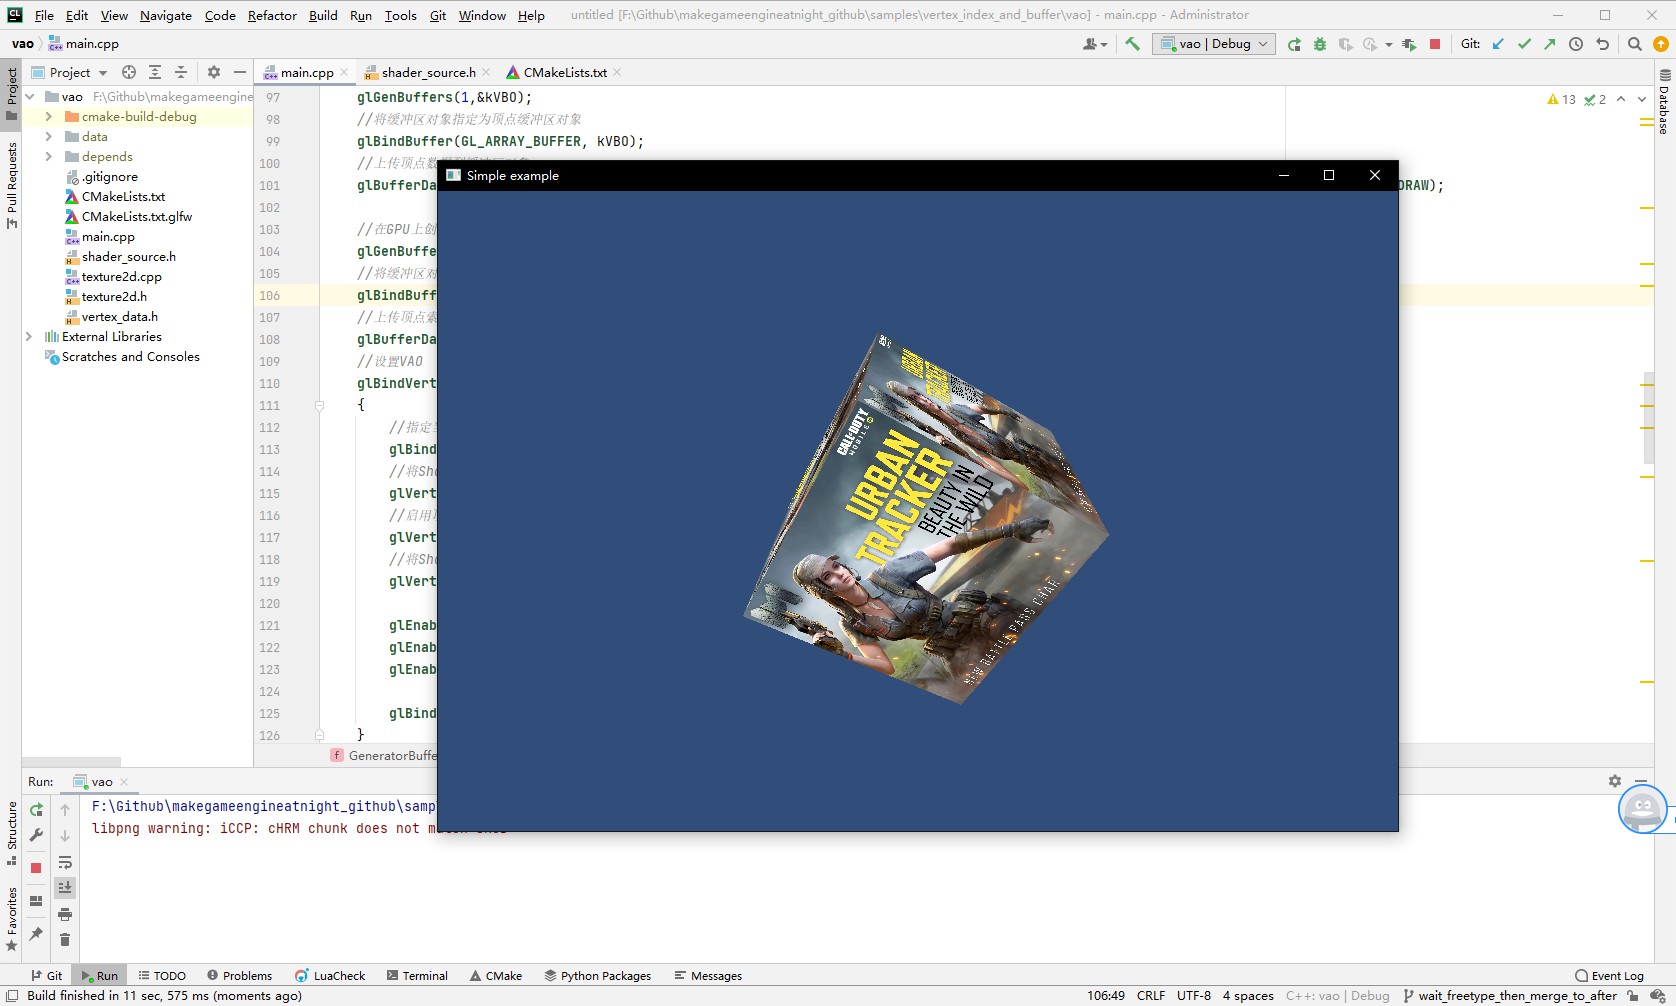This screenshot has height=1006, width=1676.
Task: Click the Git update project blue arrow
Action: coord(1498,44)
